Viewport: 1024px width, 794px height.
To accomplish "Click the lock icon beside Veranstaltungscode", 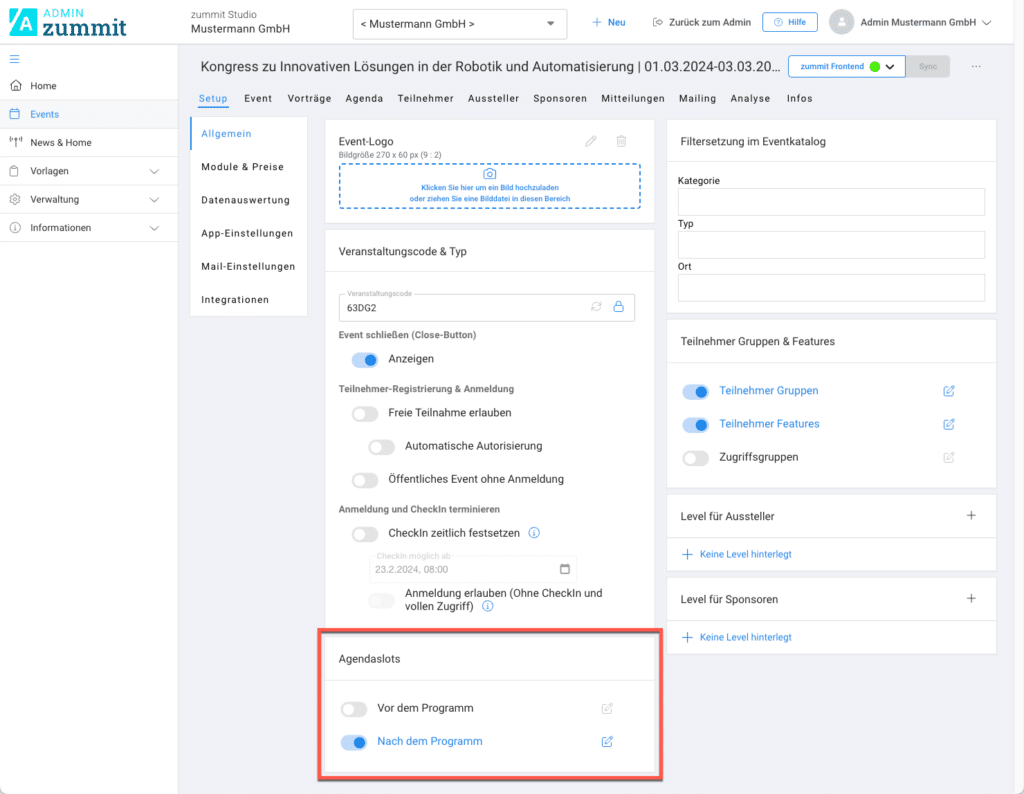I will click(618, 307).
